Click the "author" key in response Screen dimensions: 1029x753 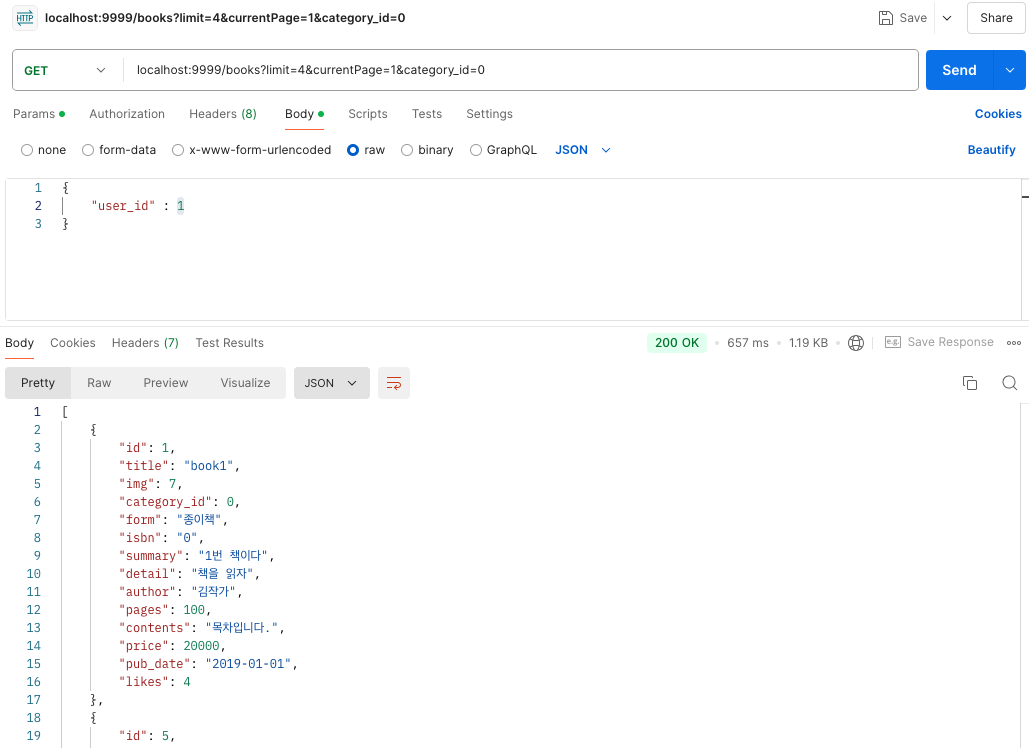148,592
